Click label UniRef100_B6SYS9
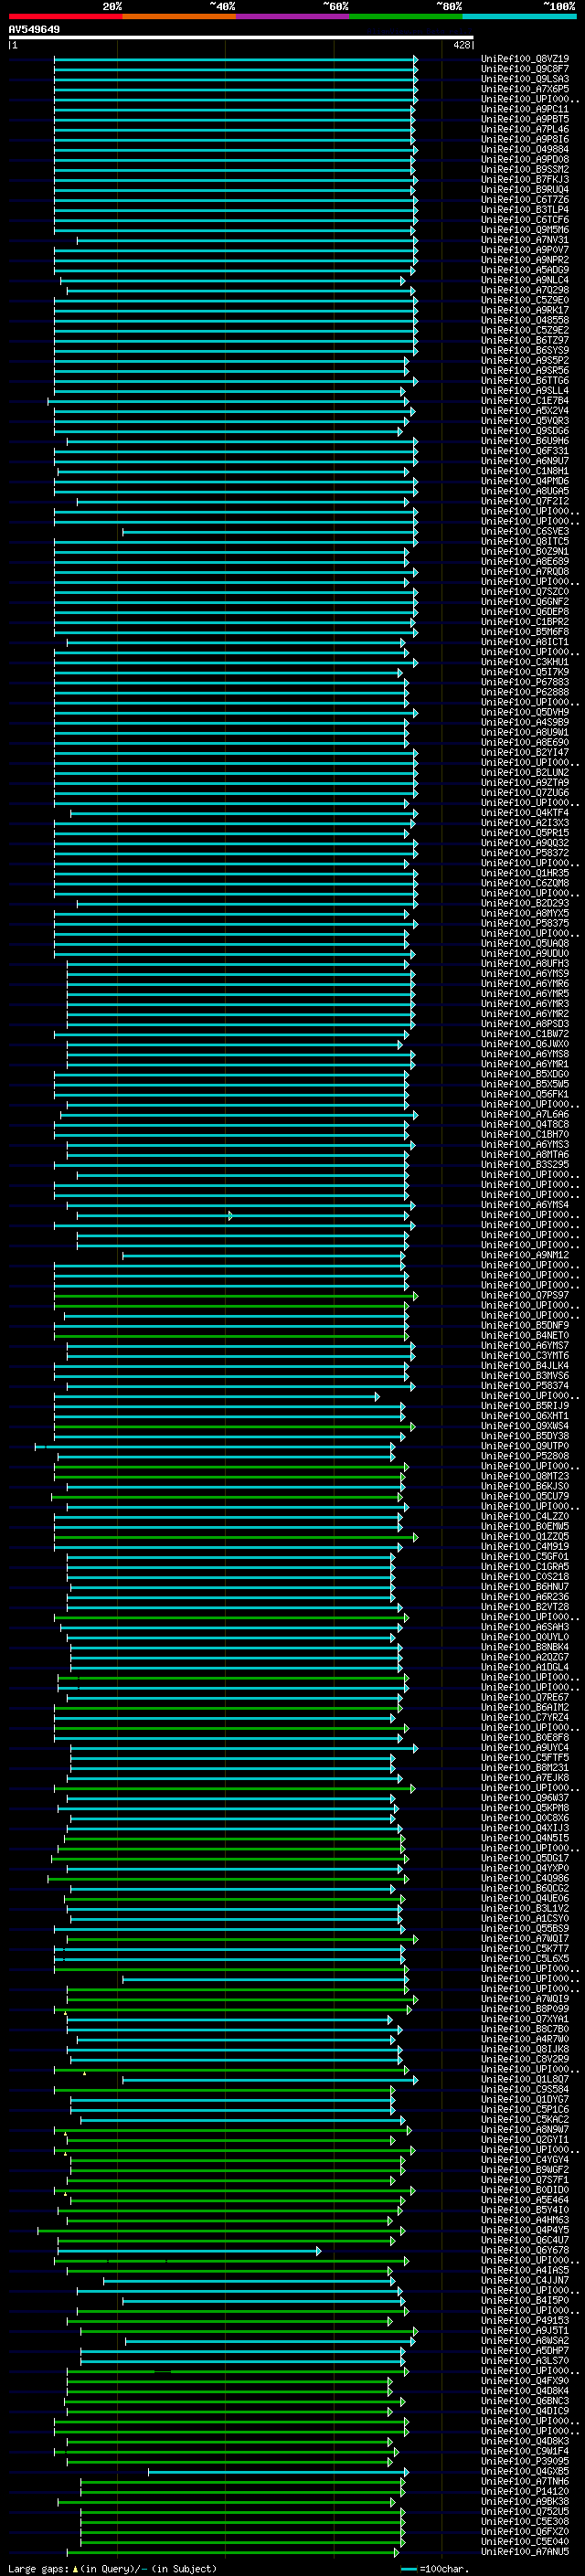585x2576 pixels. [525, 351]
